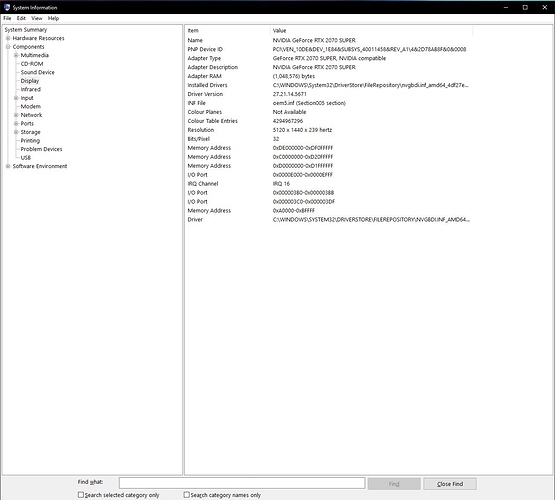Close the System Information window
The height and width of the screenshot is (500, 555).
click(544, 7)
